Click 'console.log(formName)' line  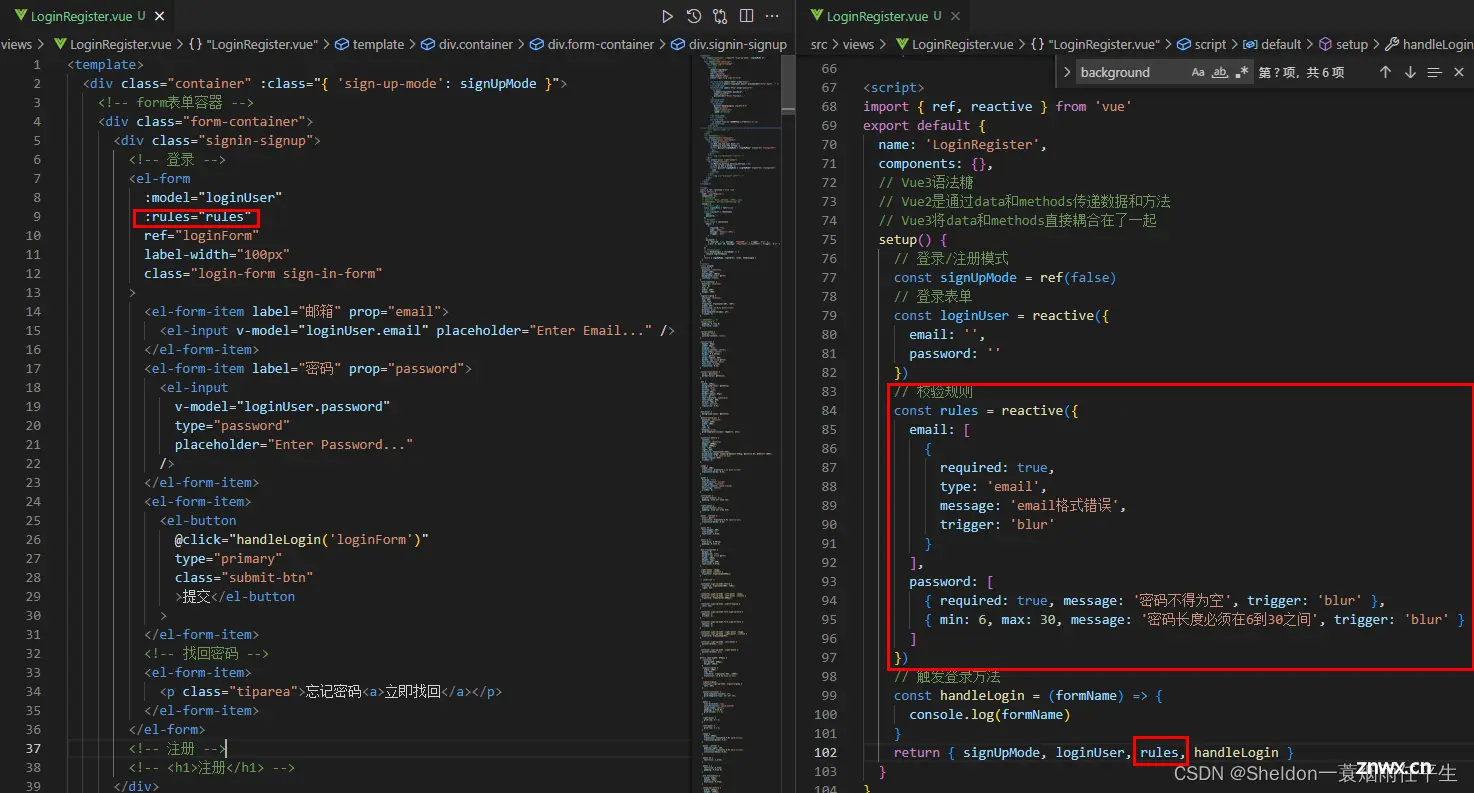989,714
